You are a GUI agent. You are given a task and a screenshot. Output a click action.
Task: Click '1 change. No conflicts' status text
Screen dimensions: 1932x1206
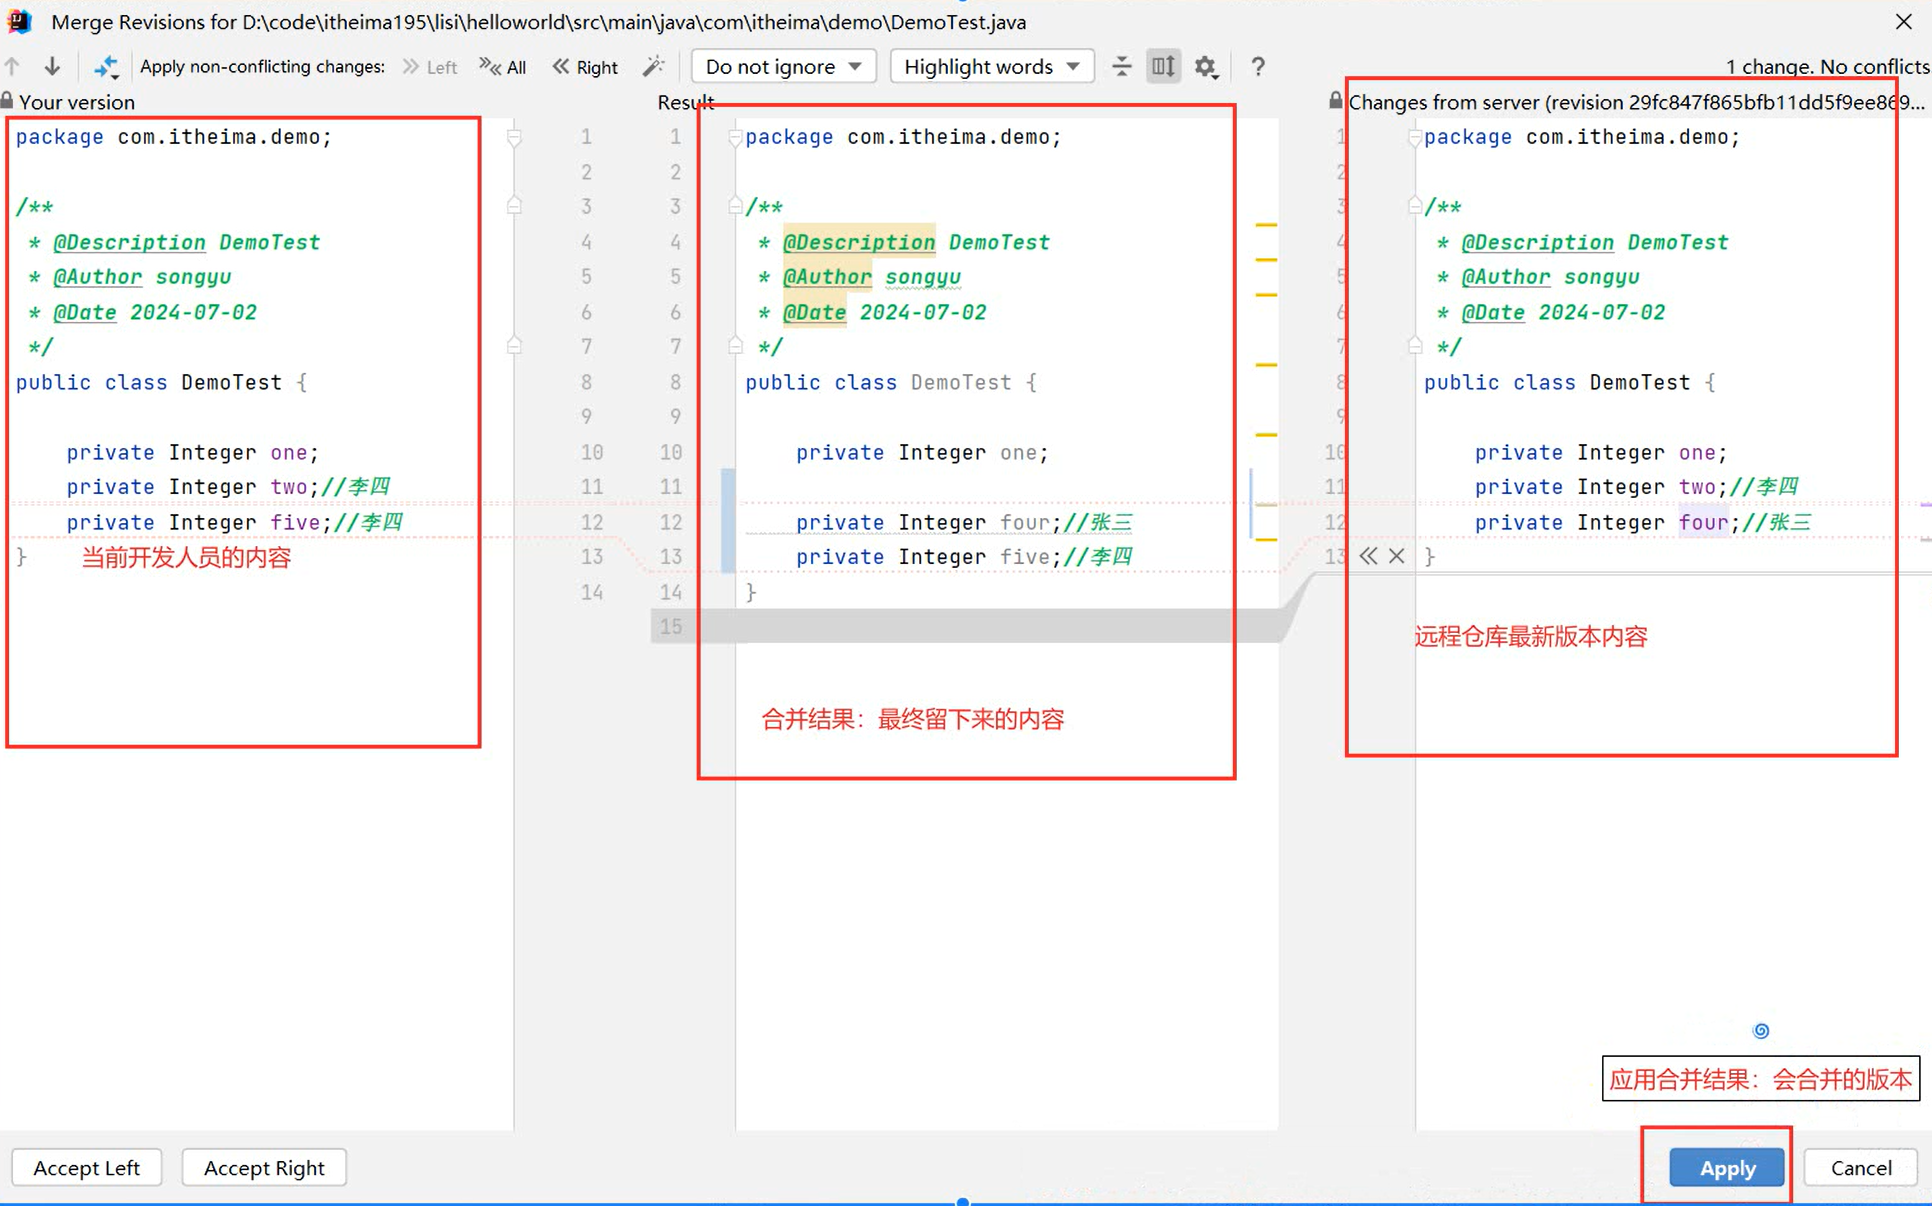(x=1827, y=66)
